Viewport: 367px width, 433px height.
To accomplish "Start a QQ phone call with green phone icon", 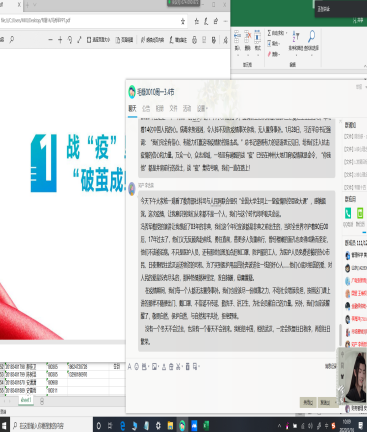I will coord(348,213).
